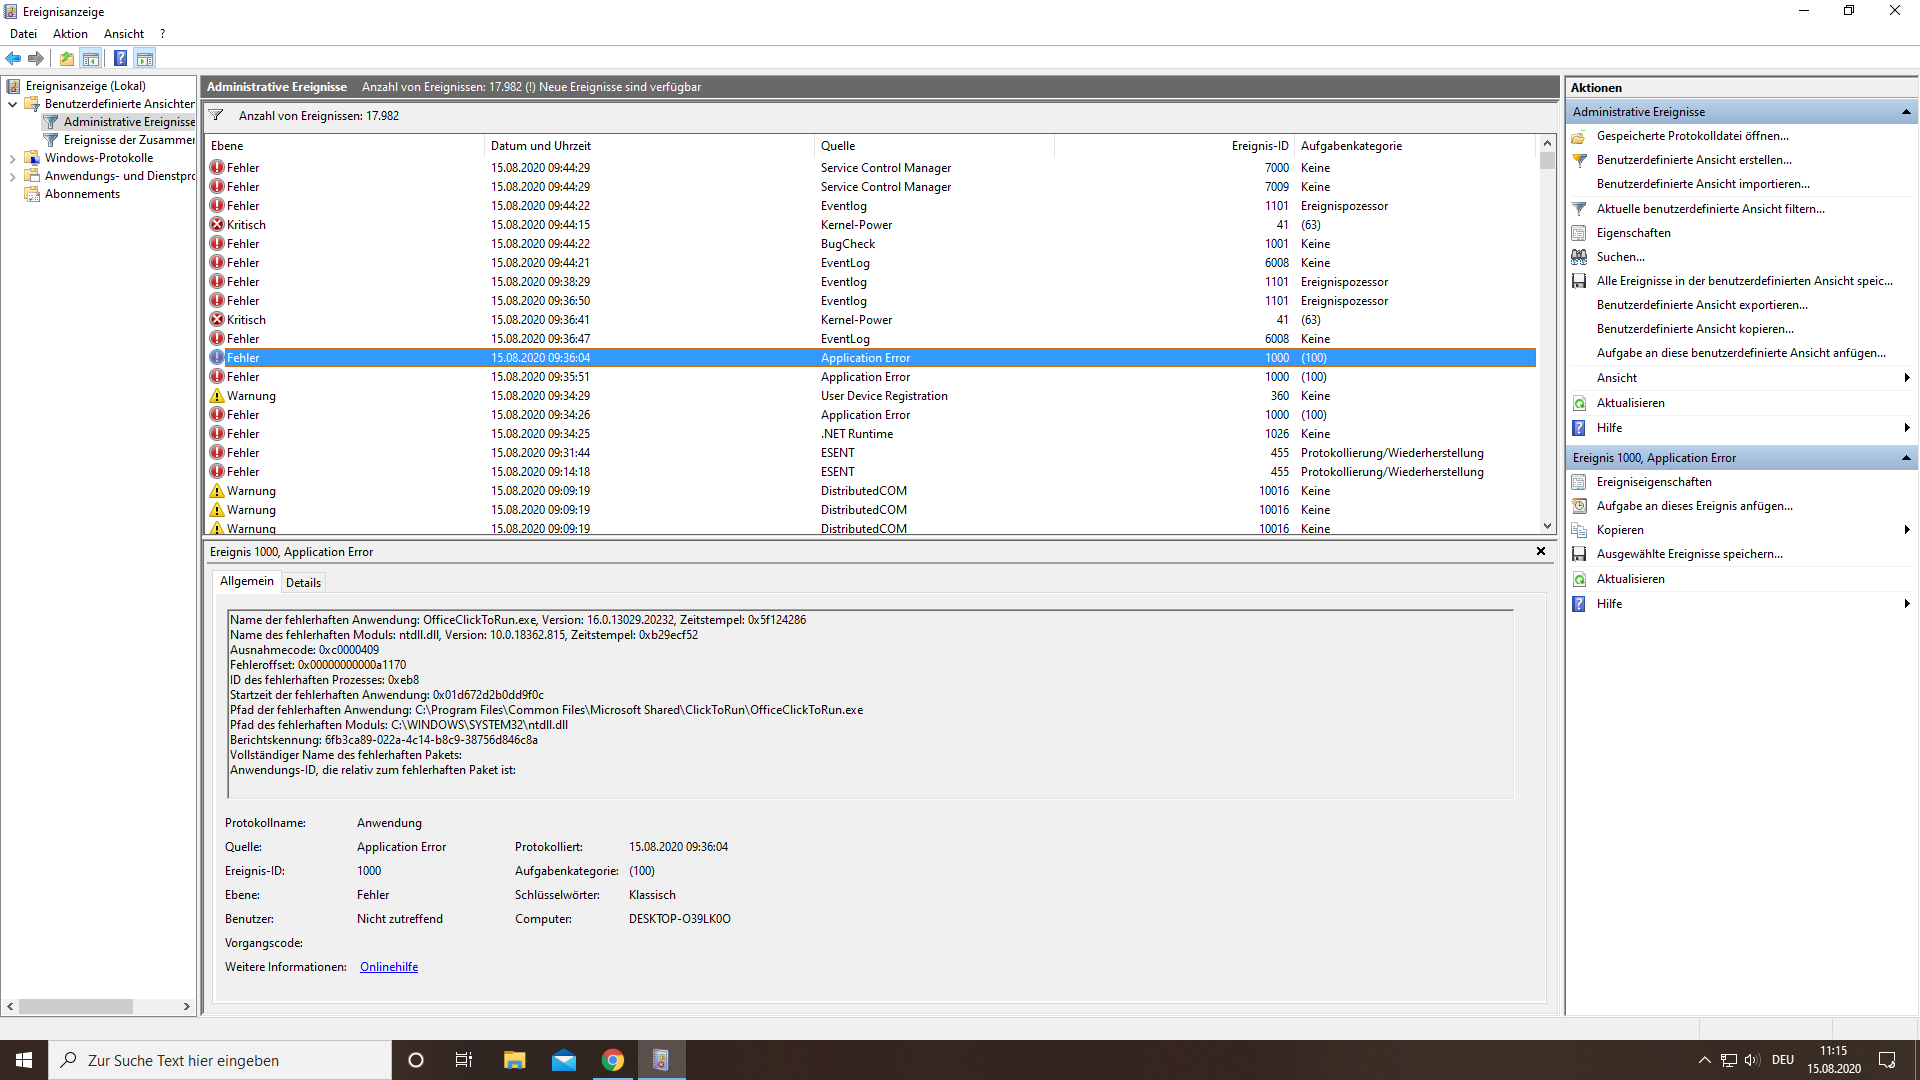The width and height of the screenshot is (1920, 1080).
Task: Collapse the Benutzerdefinierte Ansichten tree node
Action: click(12, 104)
